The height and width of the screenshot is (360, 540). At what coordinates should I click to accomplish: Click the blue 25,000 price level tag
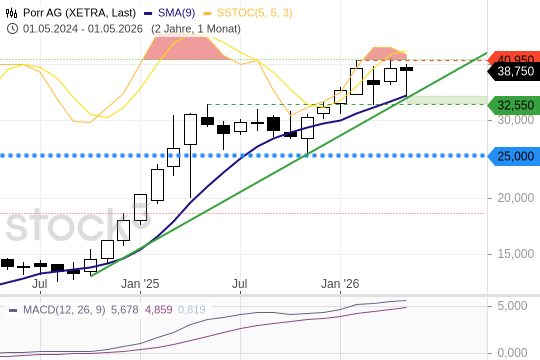click(x=514, y=156)
